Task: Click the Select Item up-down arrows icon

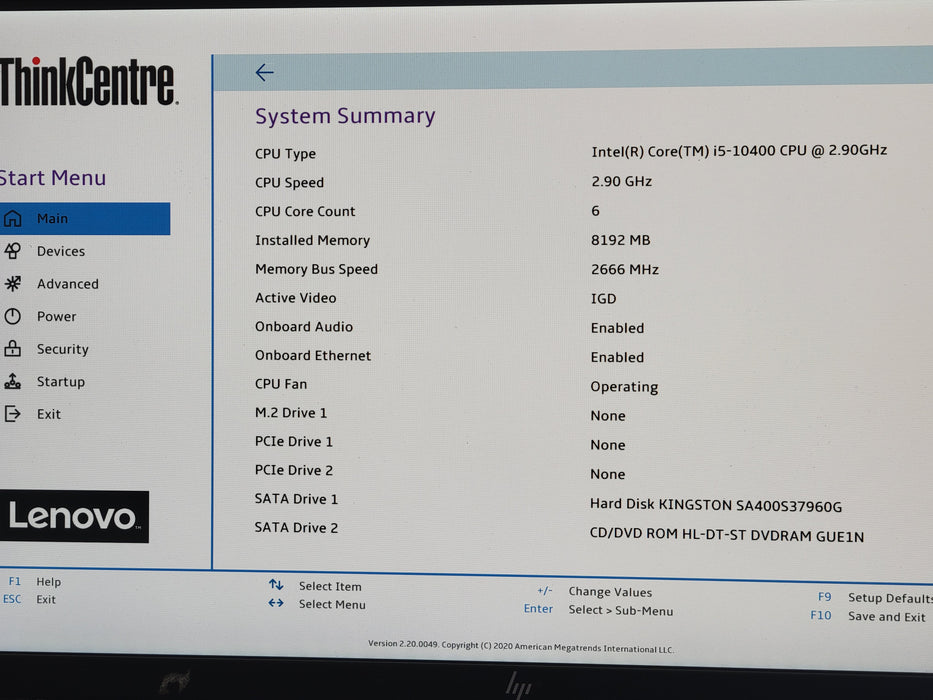Action: click(x=276, y=585)
